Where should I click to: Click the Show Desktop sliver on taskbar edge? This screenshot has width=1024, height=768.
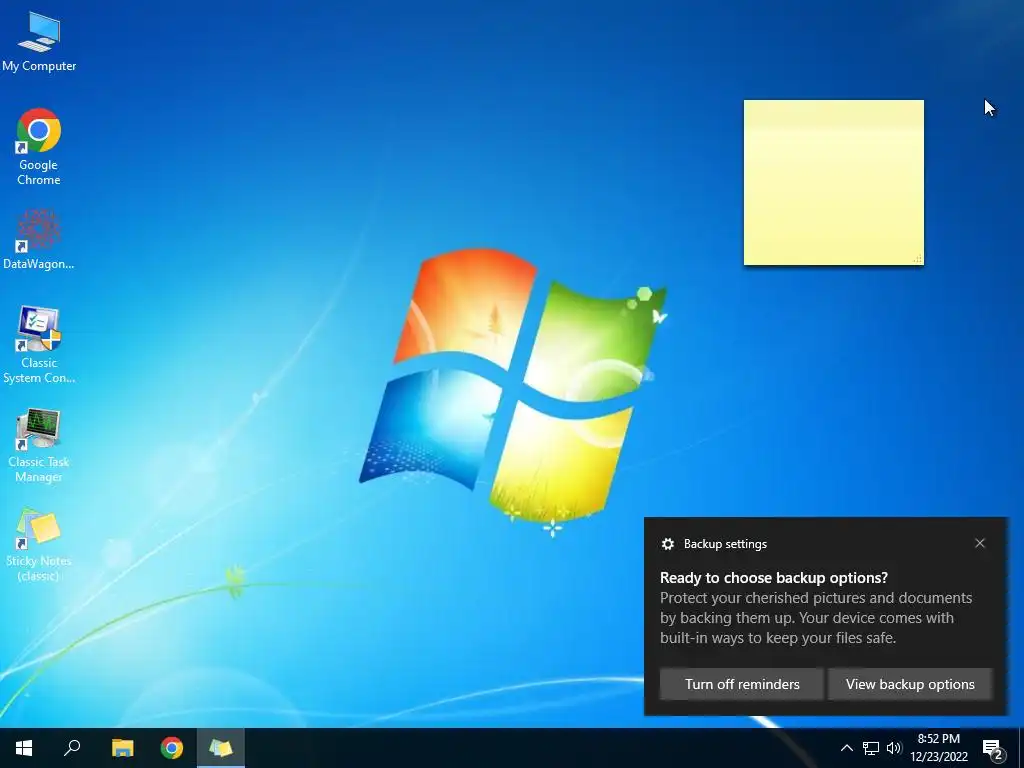pos(1021,748)
